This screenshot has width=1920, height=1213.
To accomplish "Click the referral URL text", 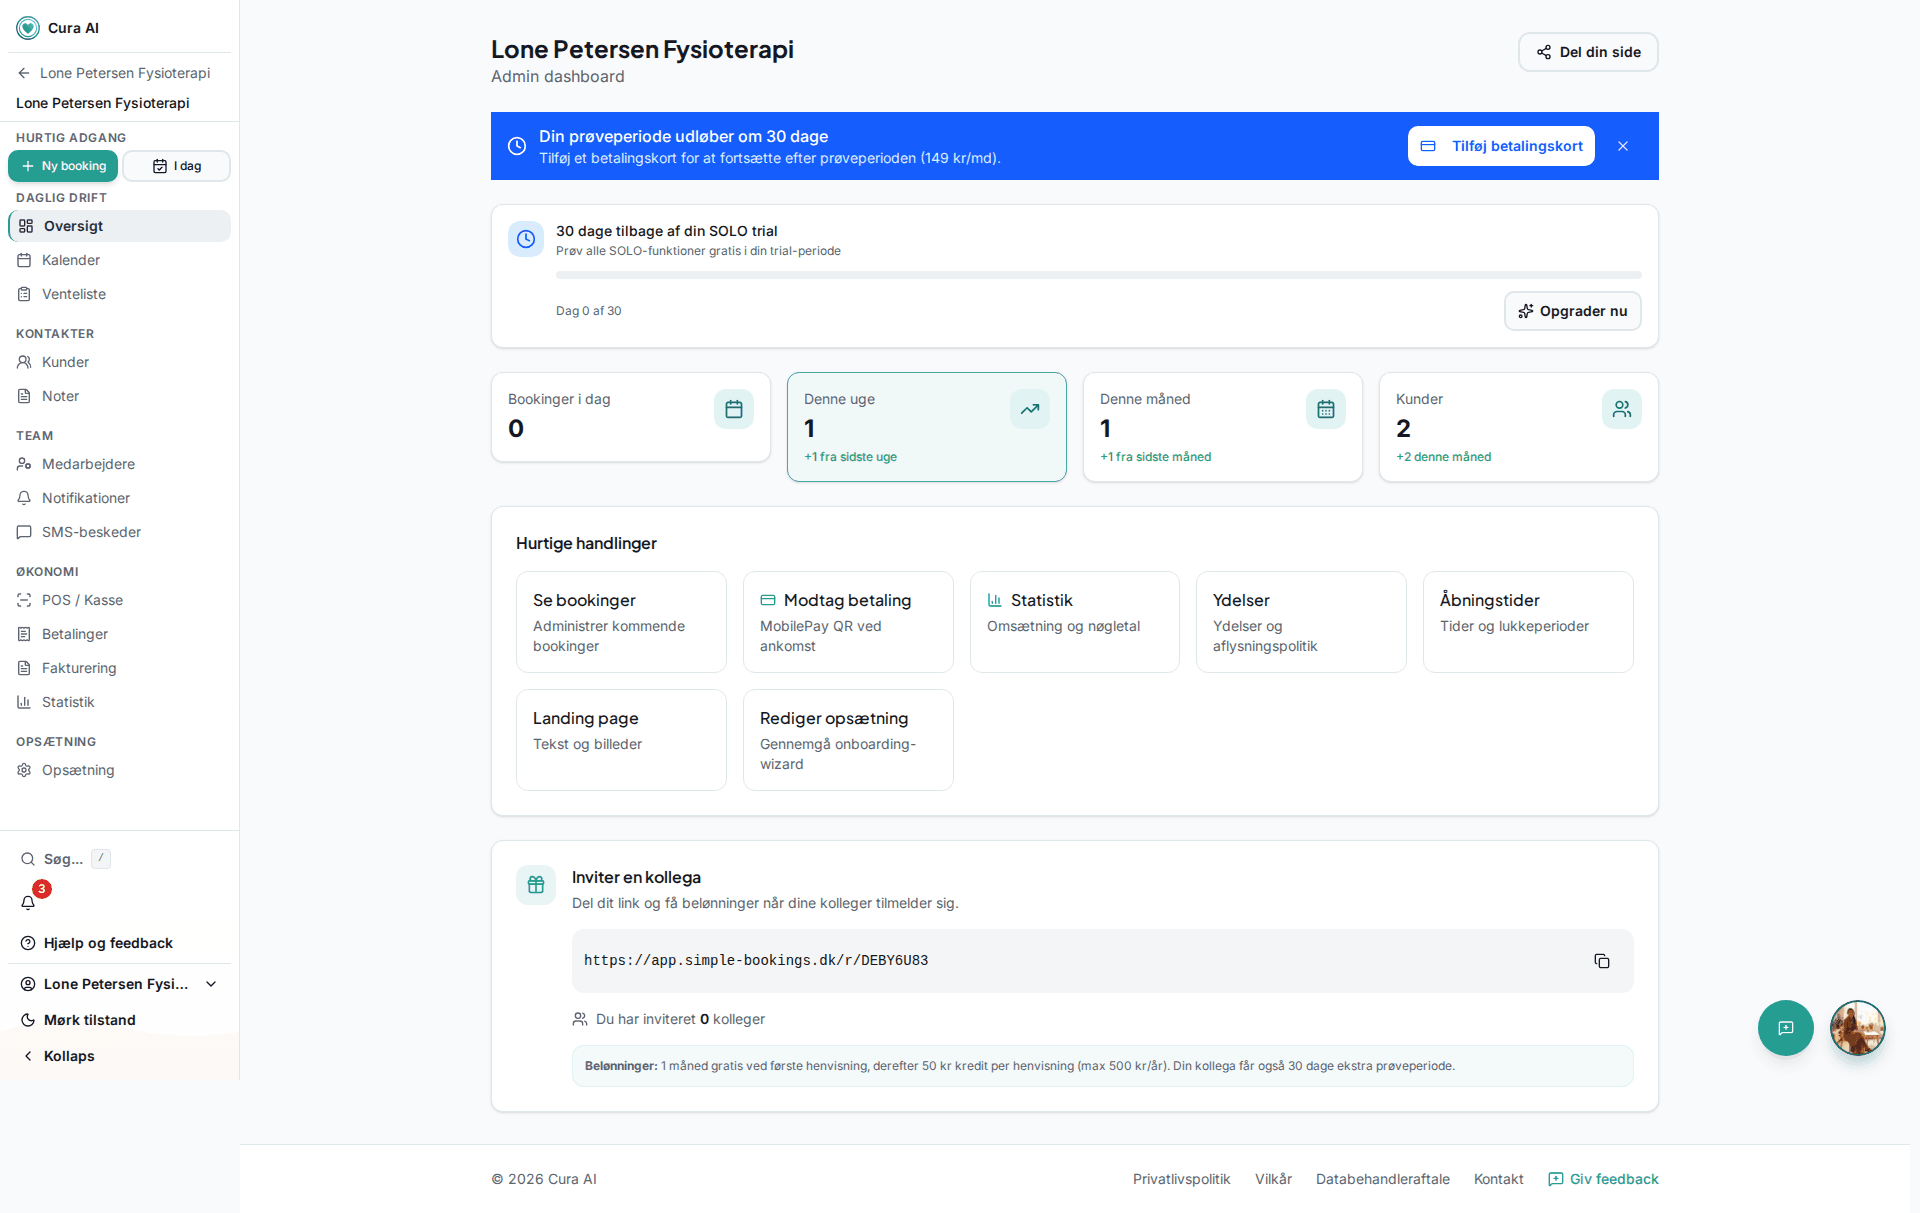I will click(x=756, y=961).
